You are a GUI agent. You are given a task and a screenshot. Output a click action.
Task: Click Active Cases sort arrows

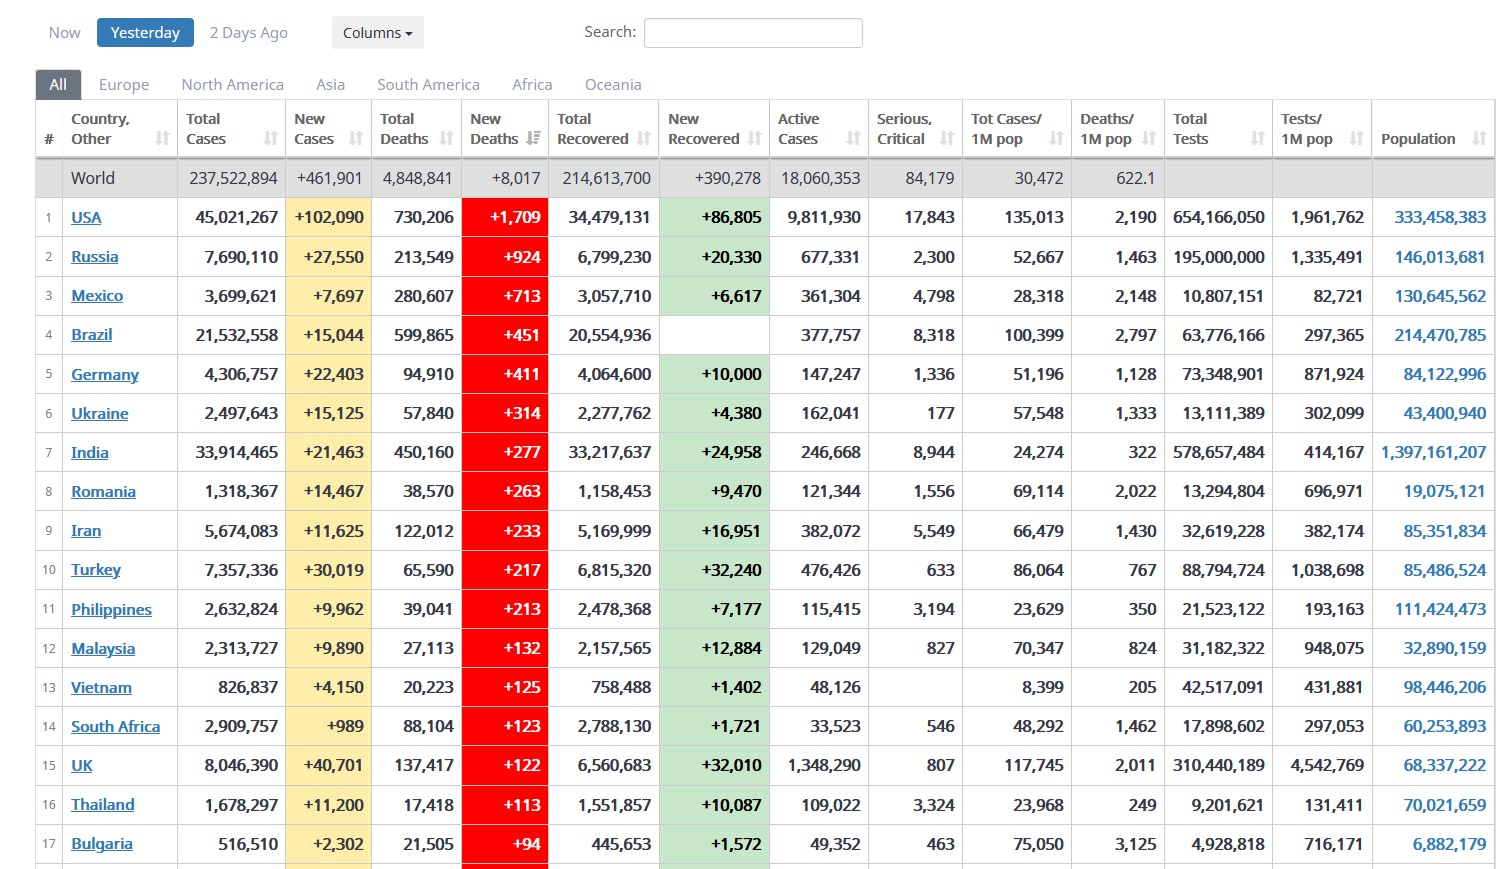pyautogui.click(x=853, y=139)
